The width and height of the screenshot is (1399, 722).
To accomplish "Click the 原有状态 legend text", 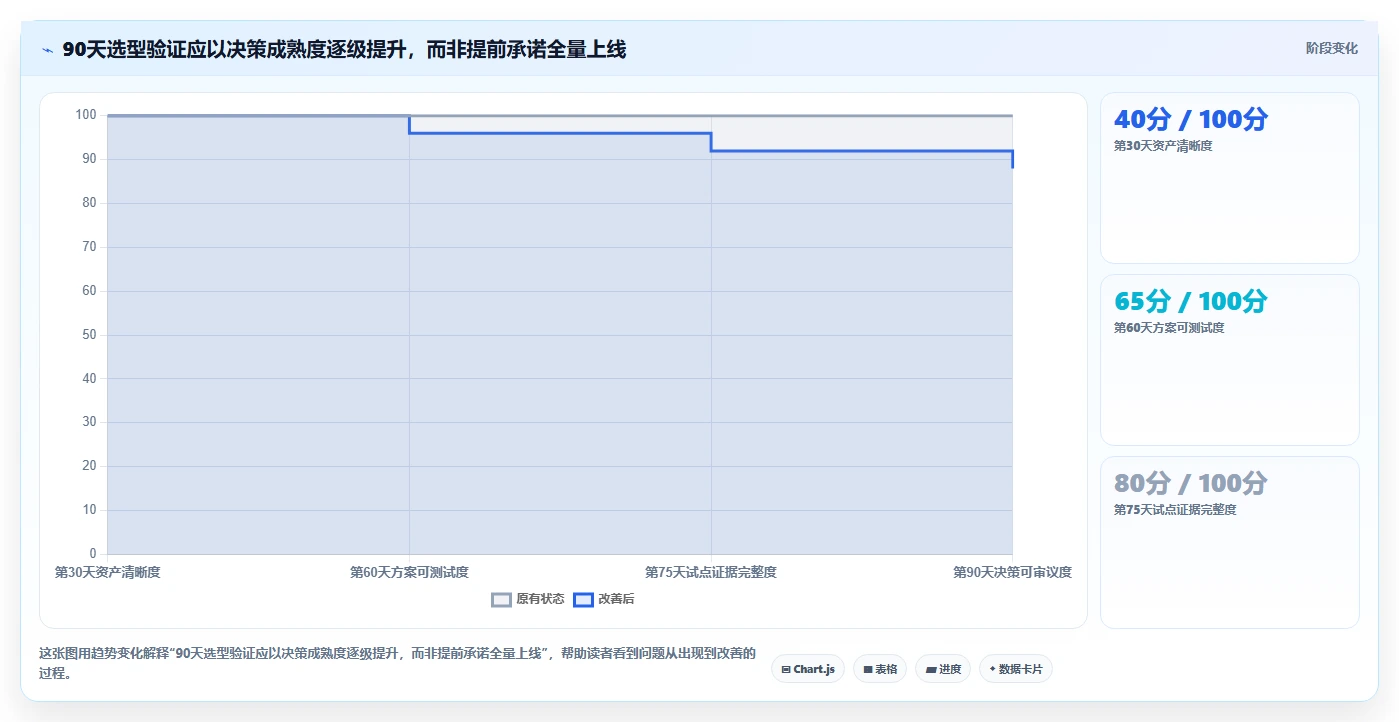I will coord(540,600).
